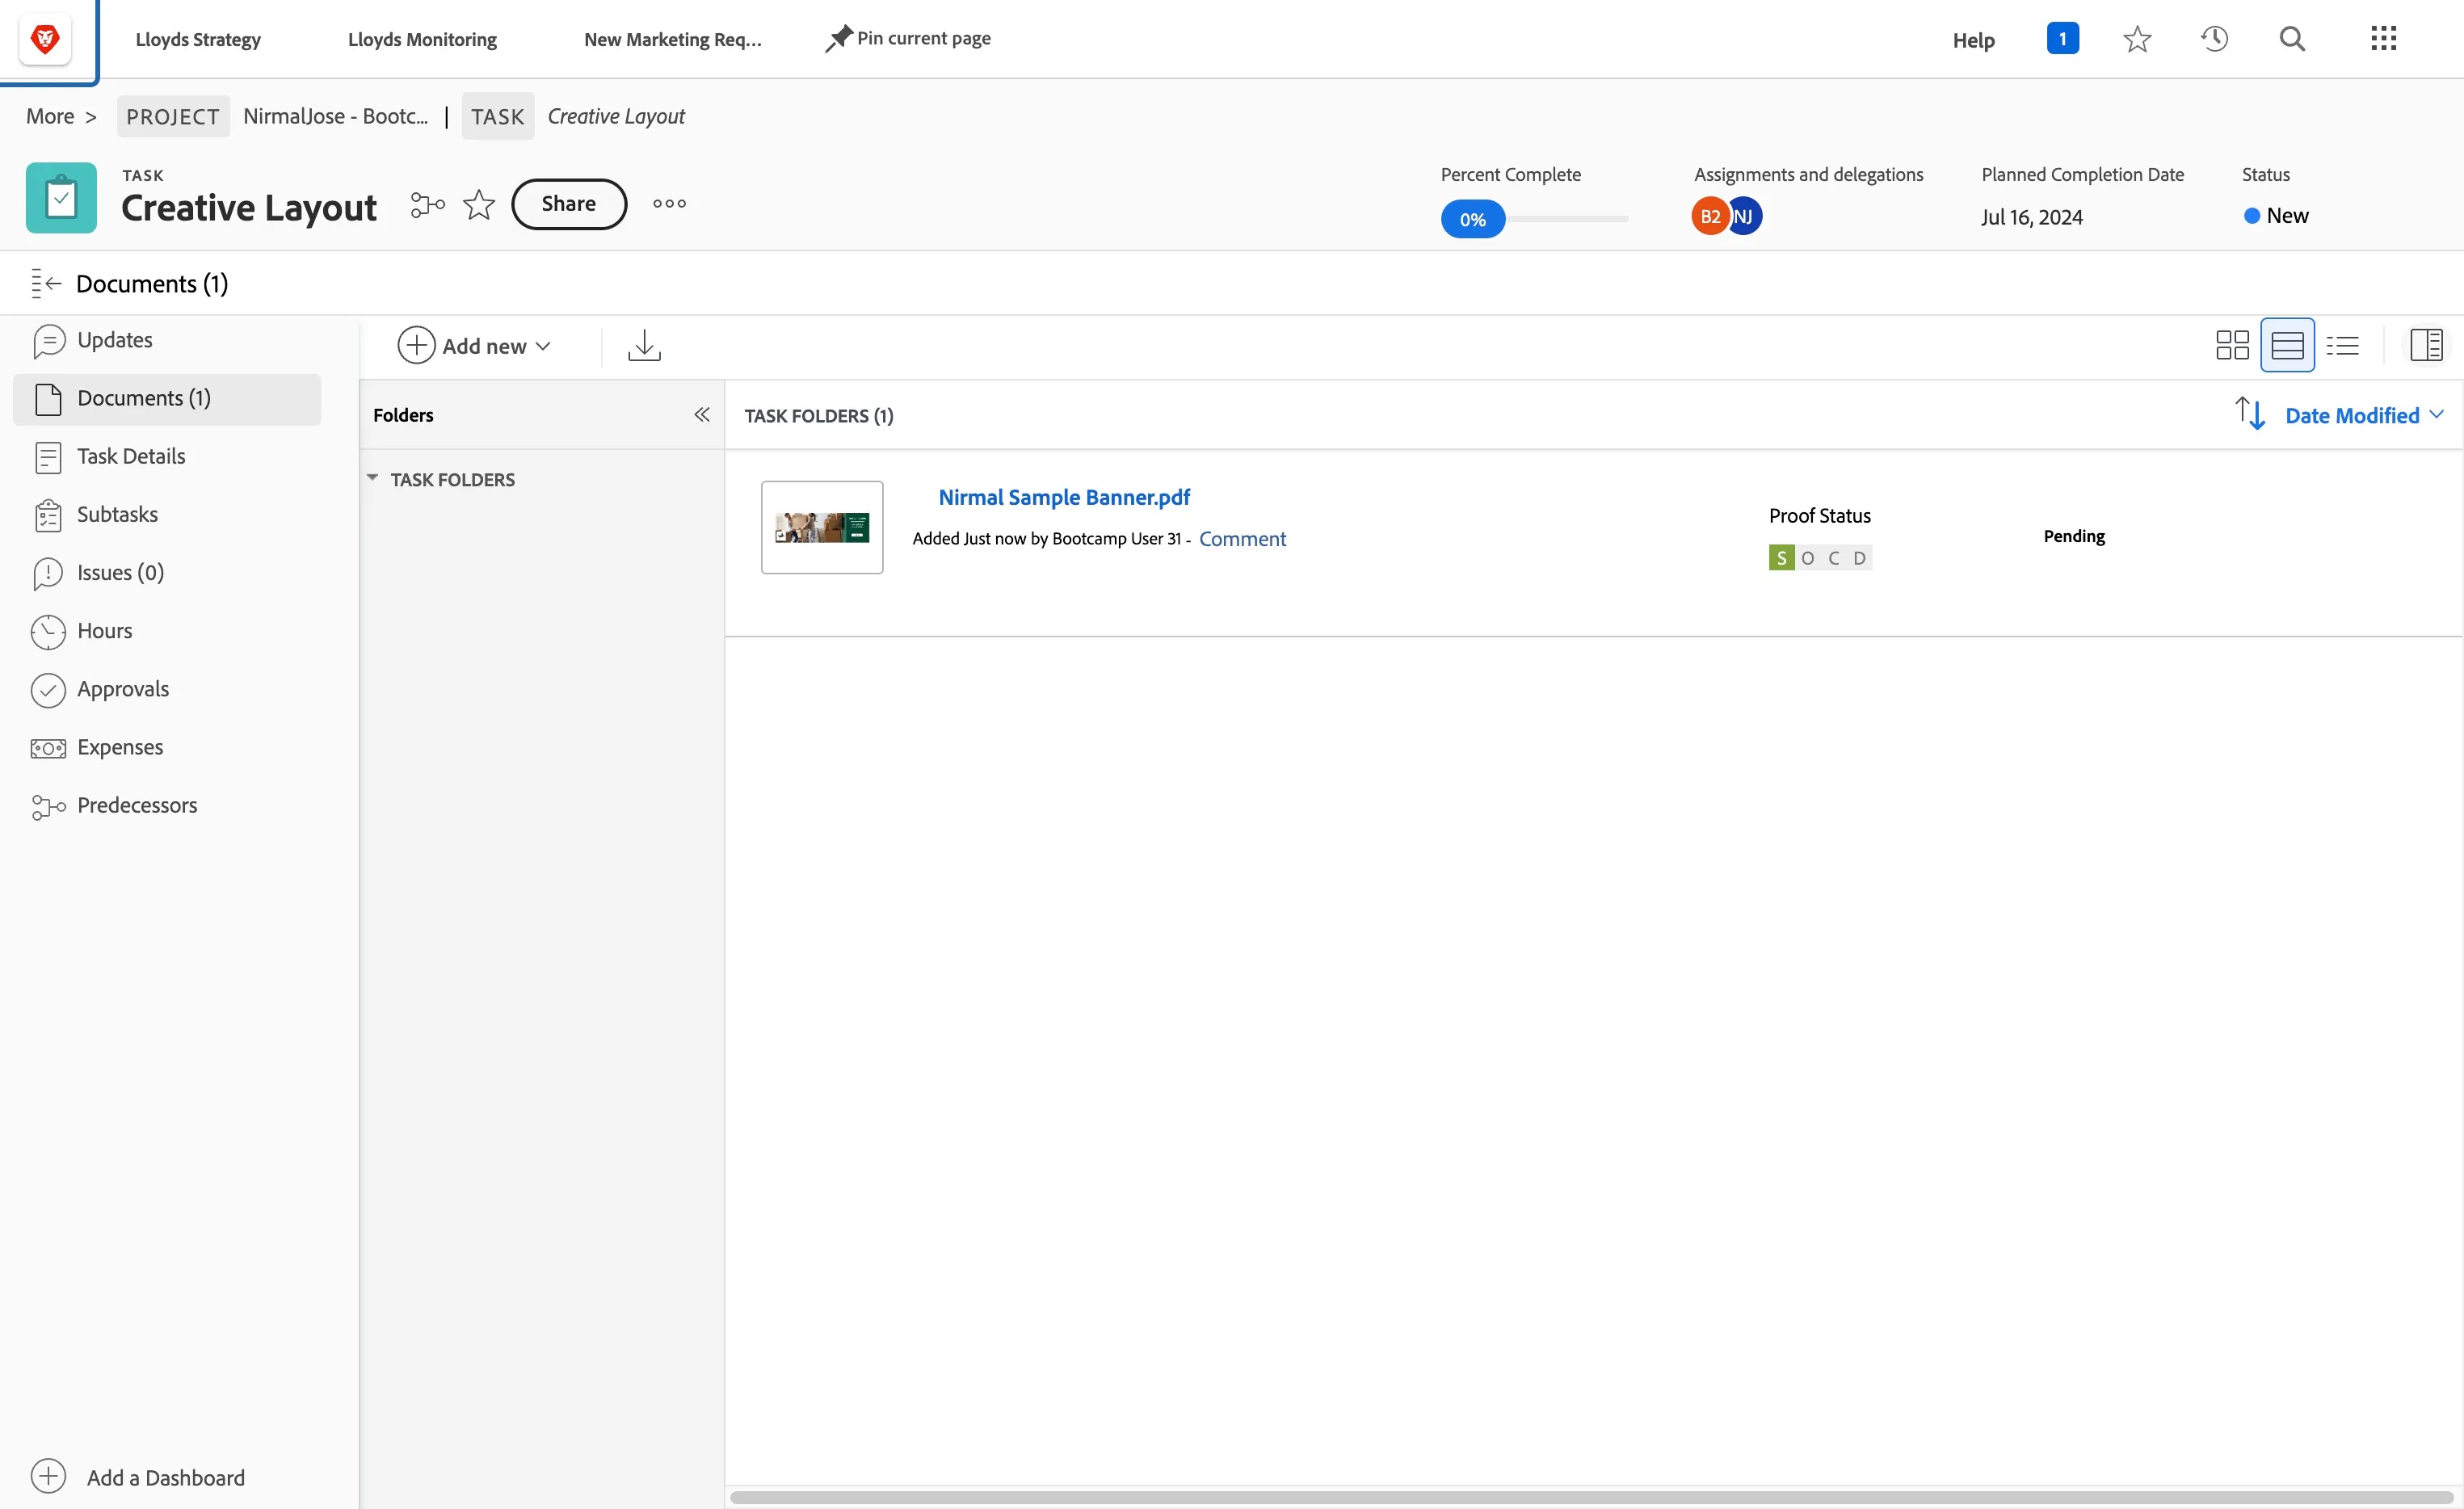Open the Subtasks section

click(x=167, y=515)
